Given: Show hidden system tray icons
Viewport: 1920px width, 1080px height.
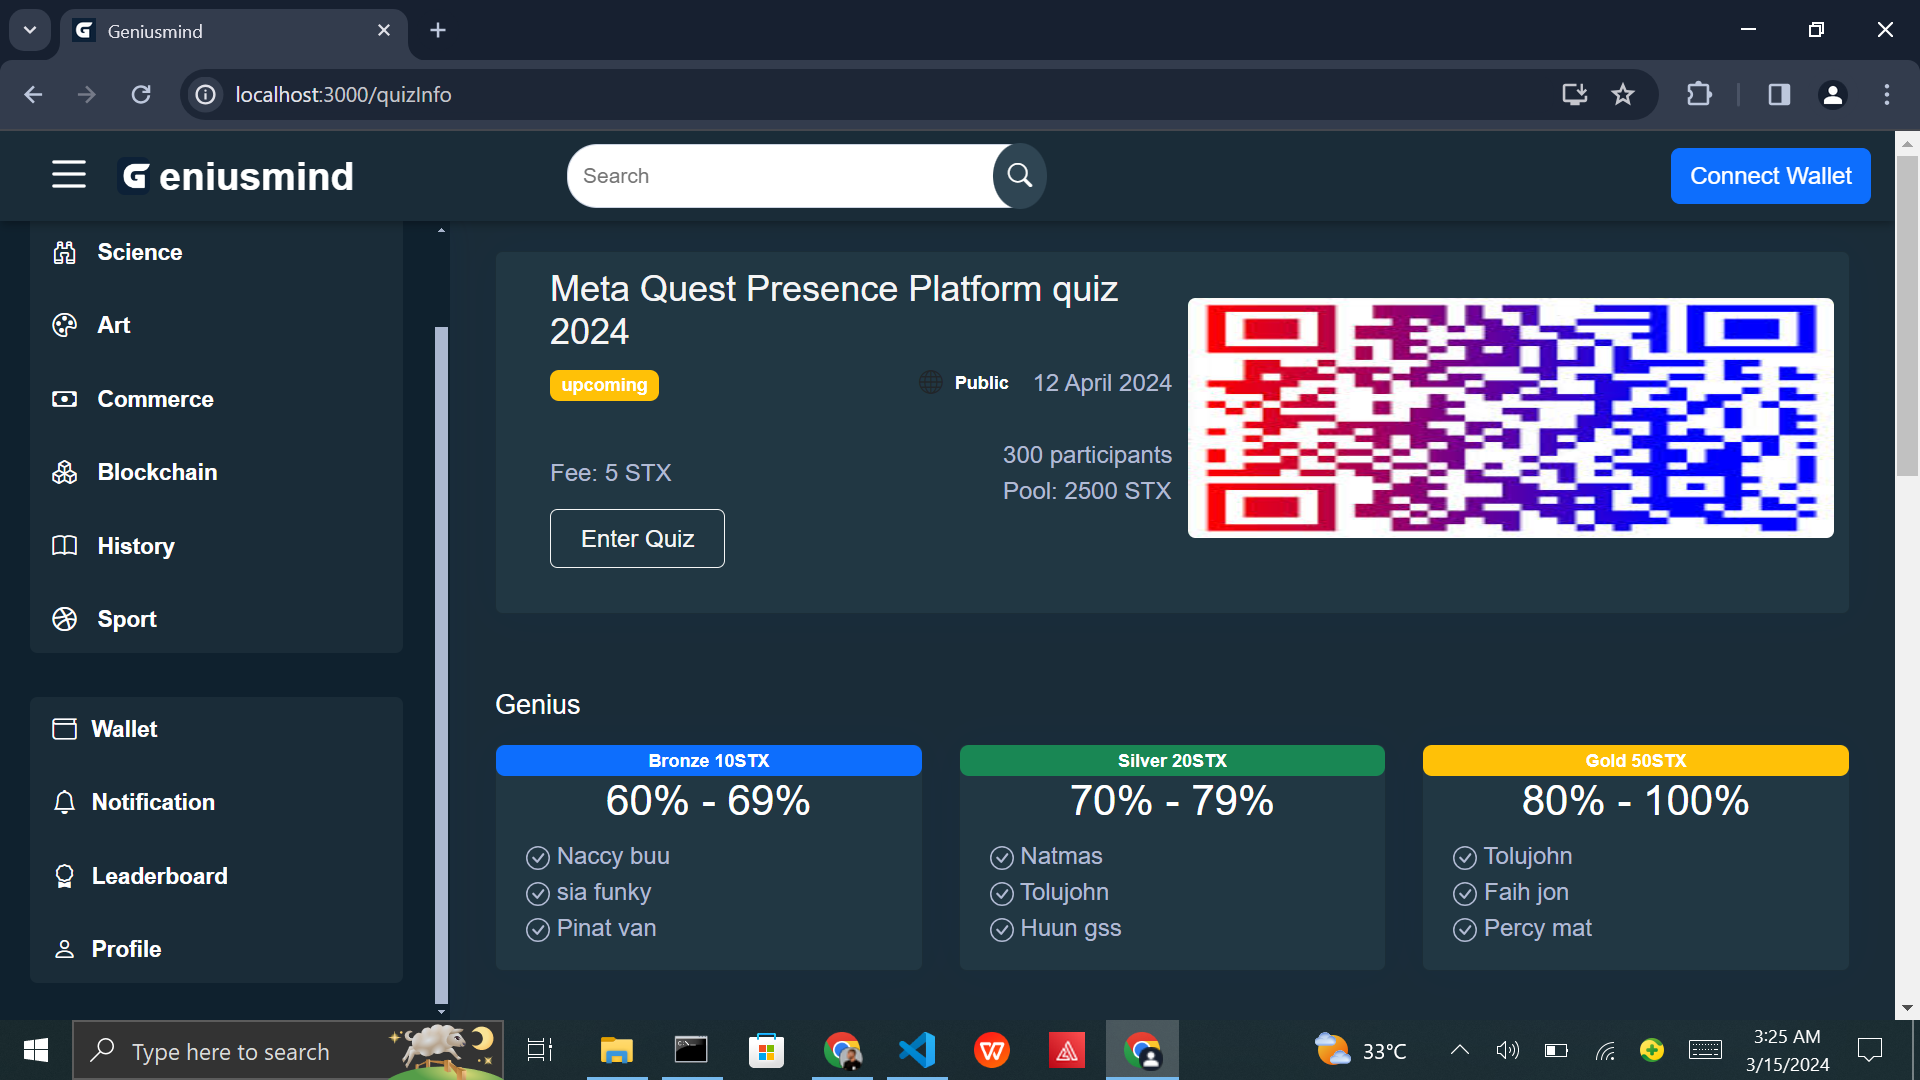Looking at the screenshot, I should point(1460,1050).
